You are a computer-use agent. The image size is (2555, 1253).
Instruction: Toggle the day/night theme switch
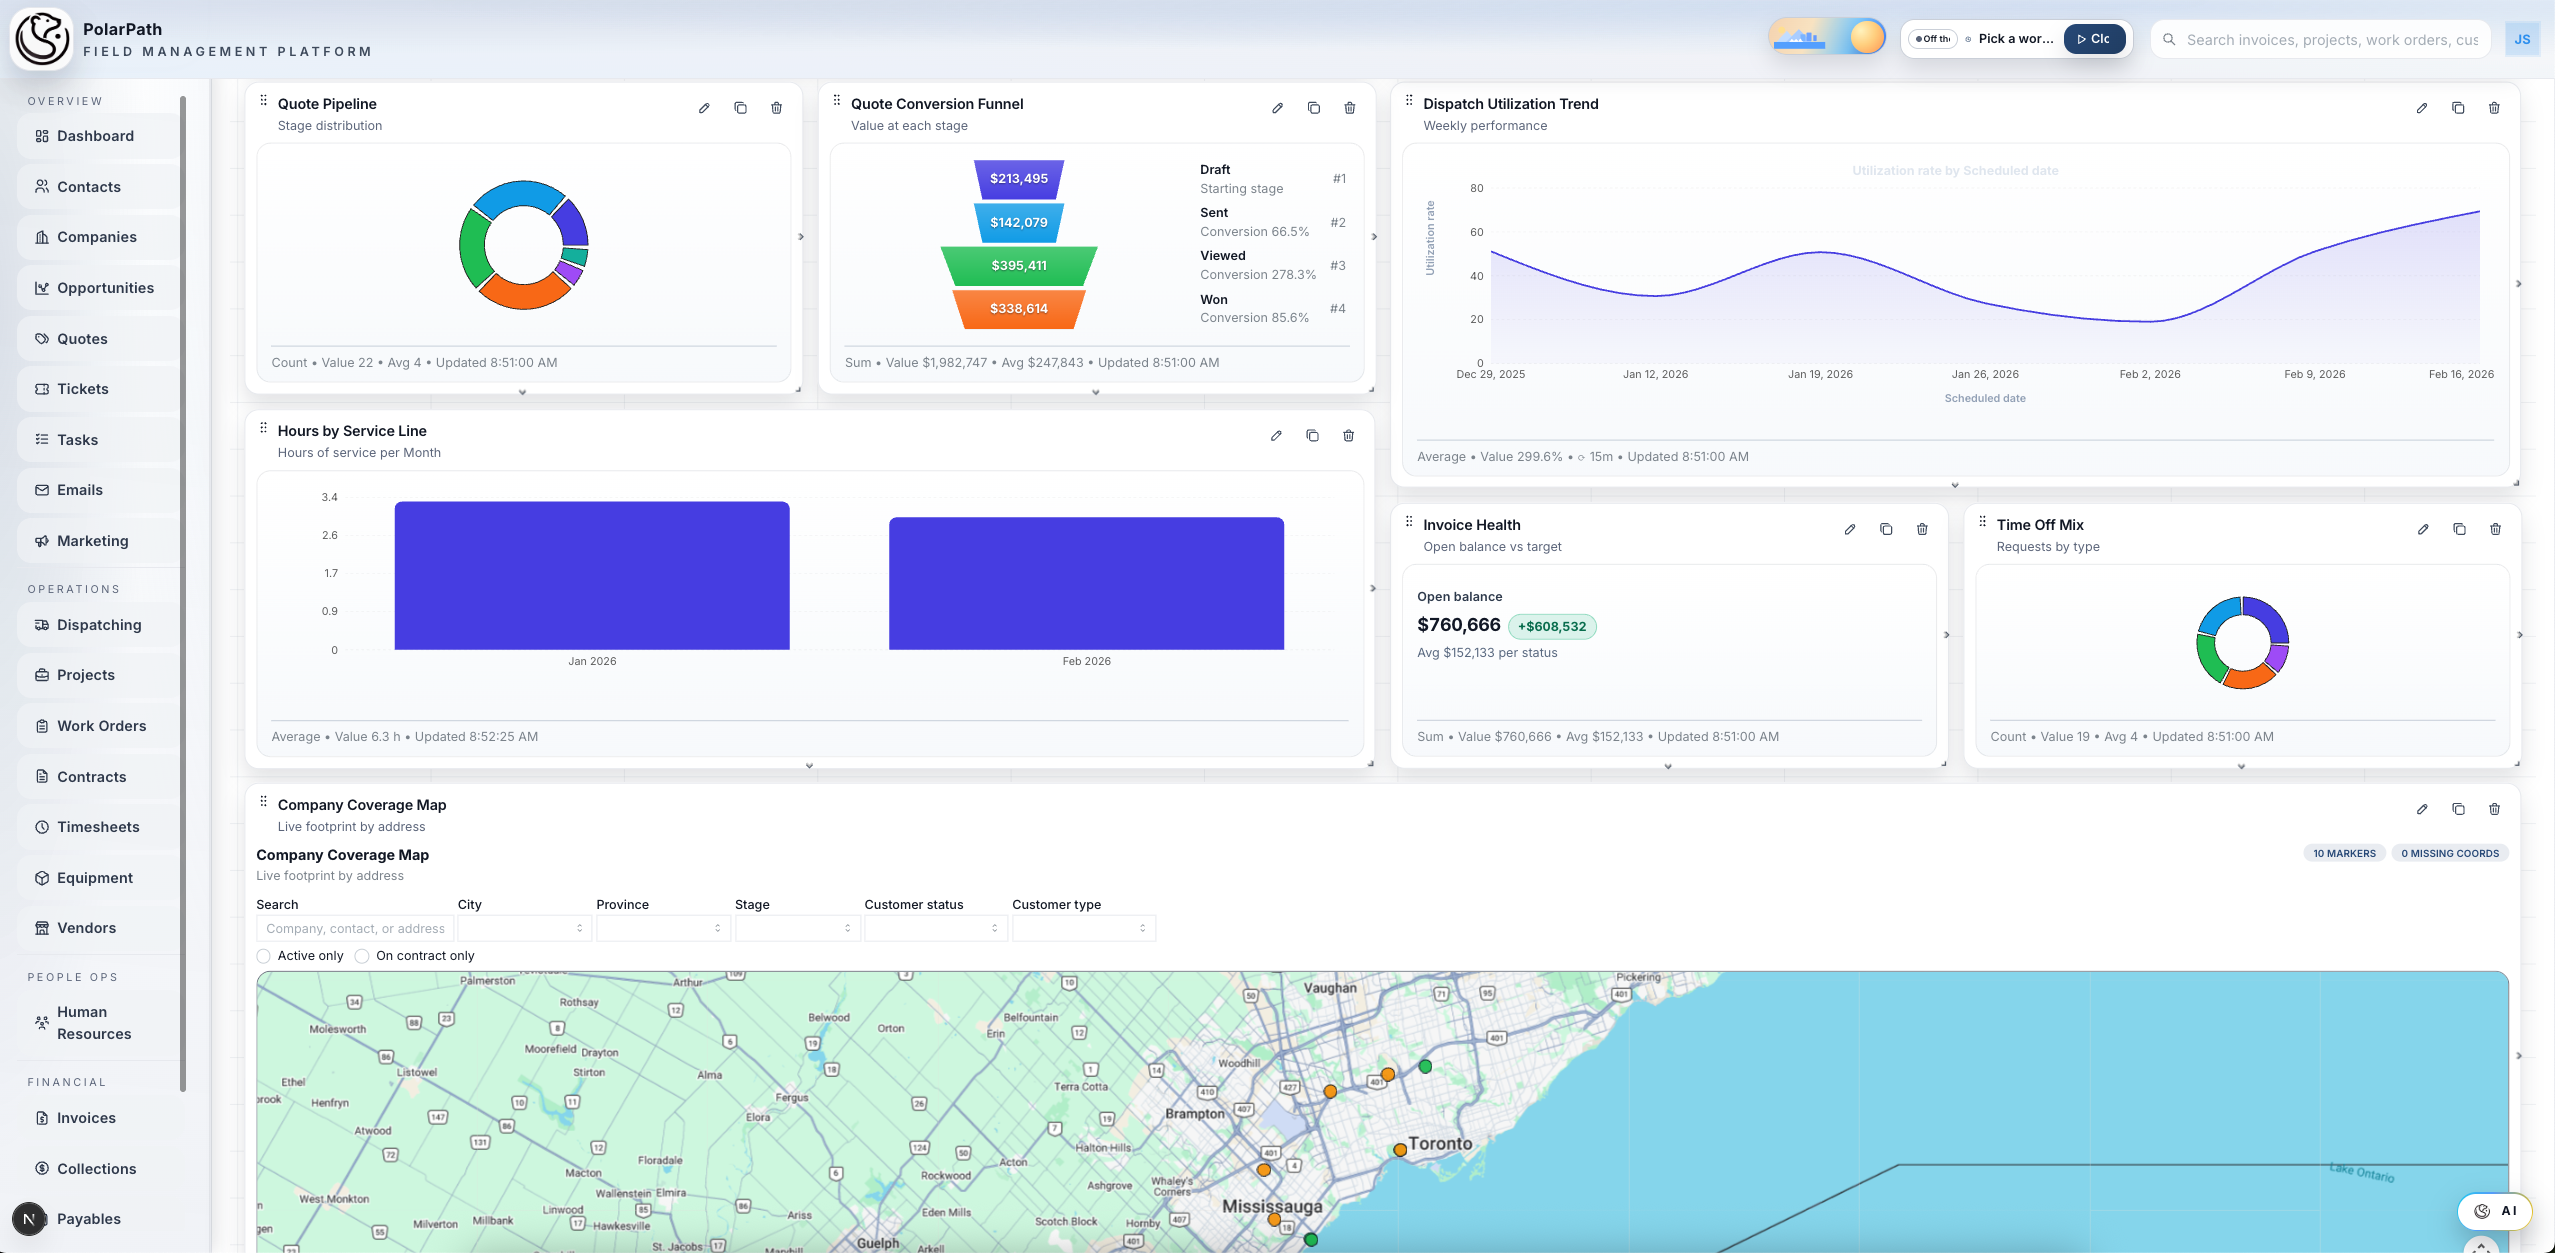point(1827,38)
